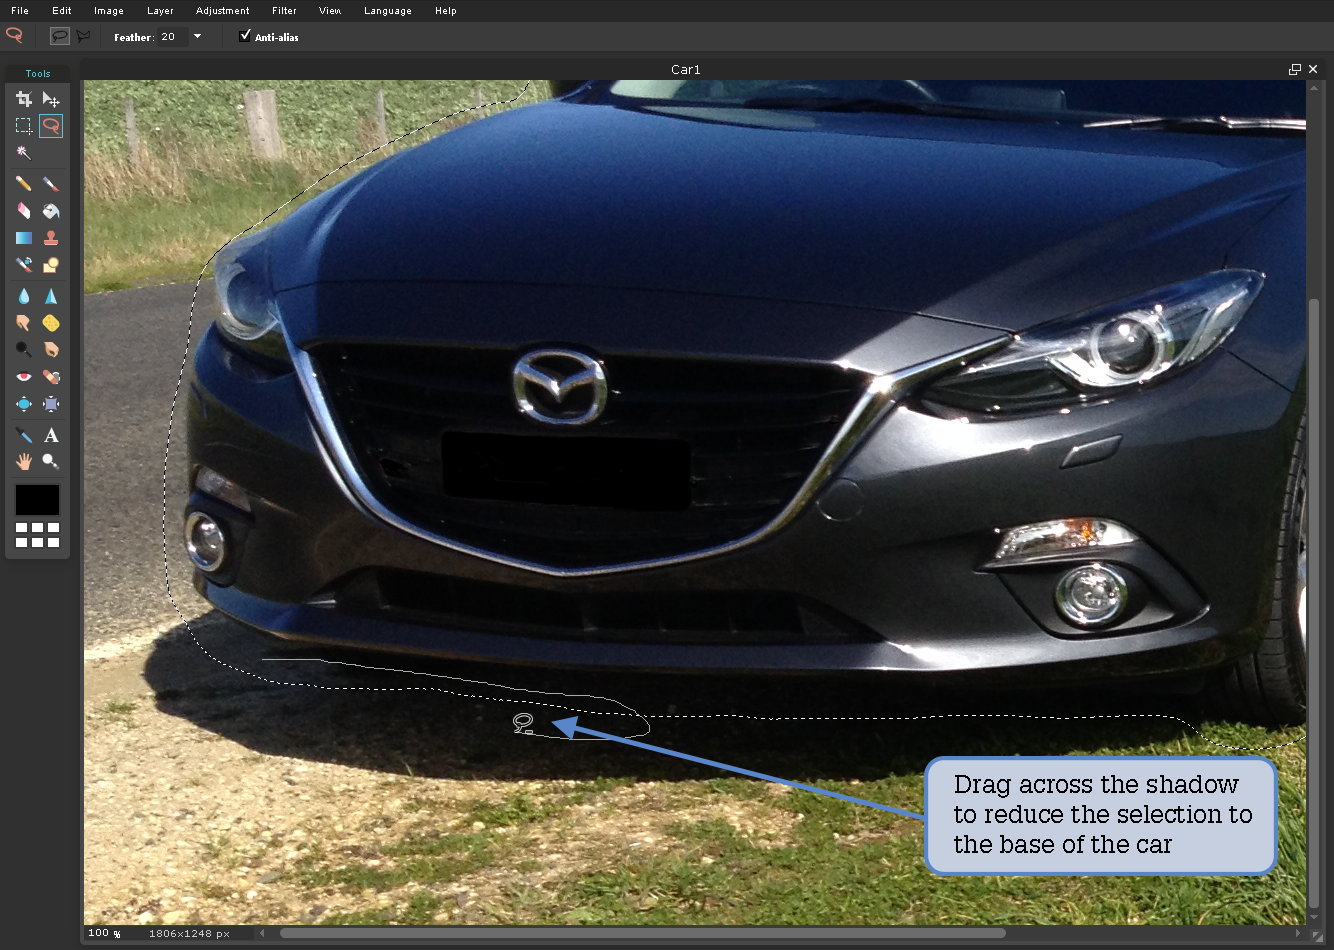This screenshot has height=950, width=1334.
Task: Select the Bloat tool
Action: click(24, 404)
